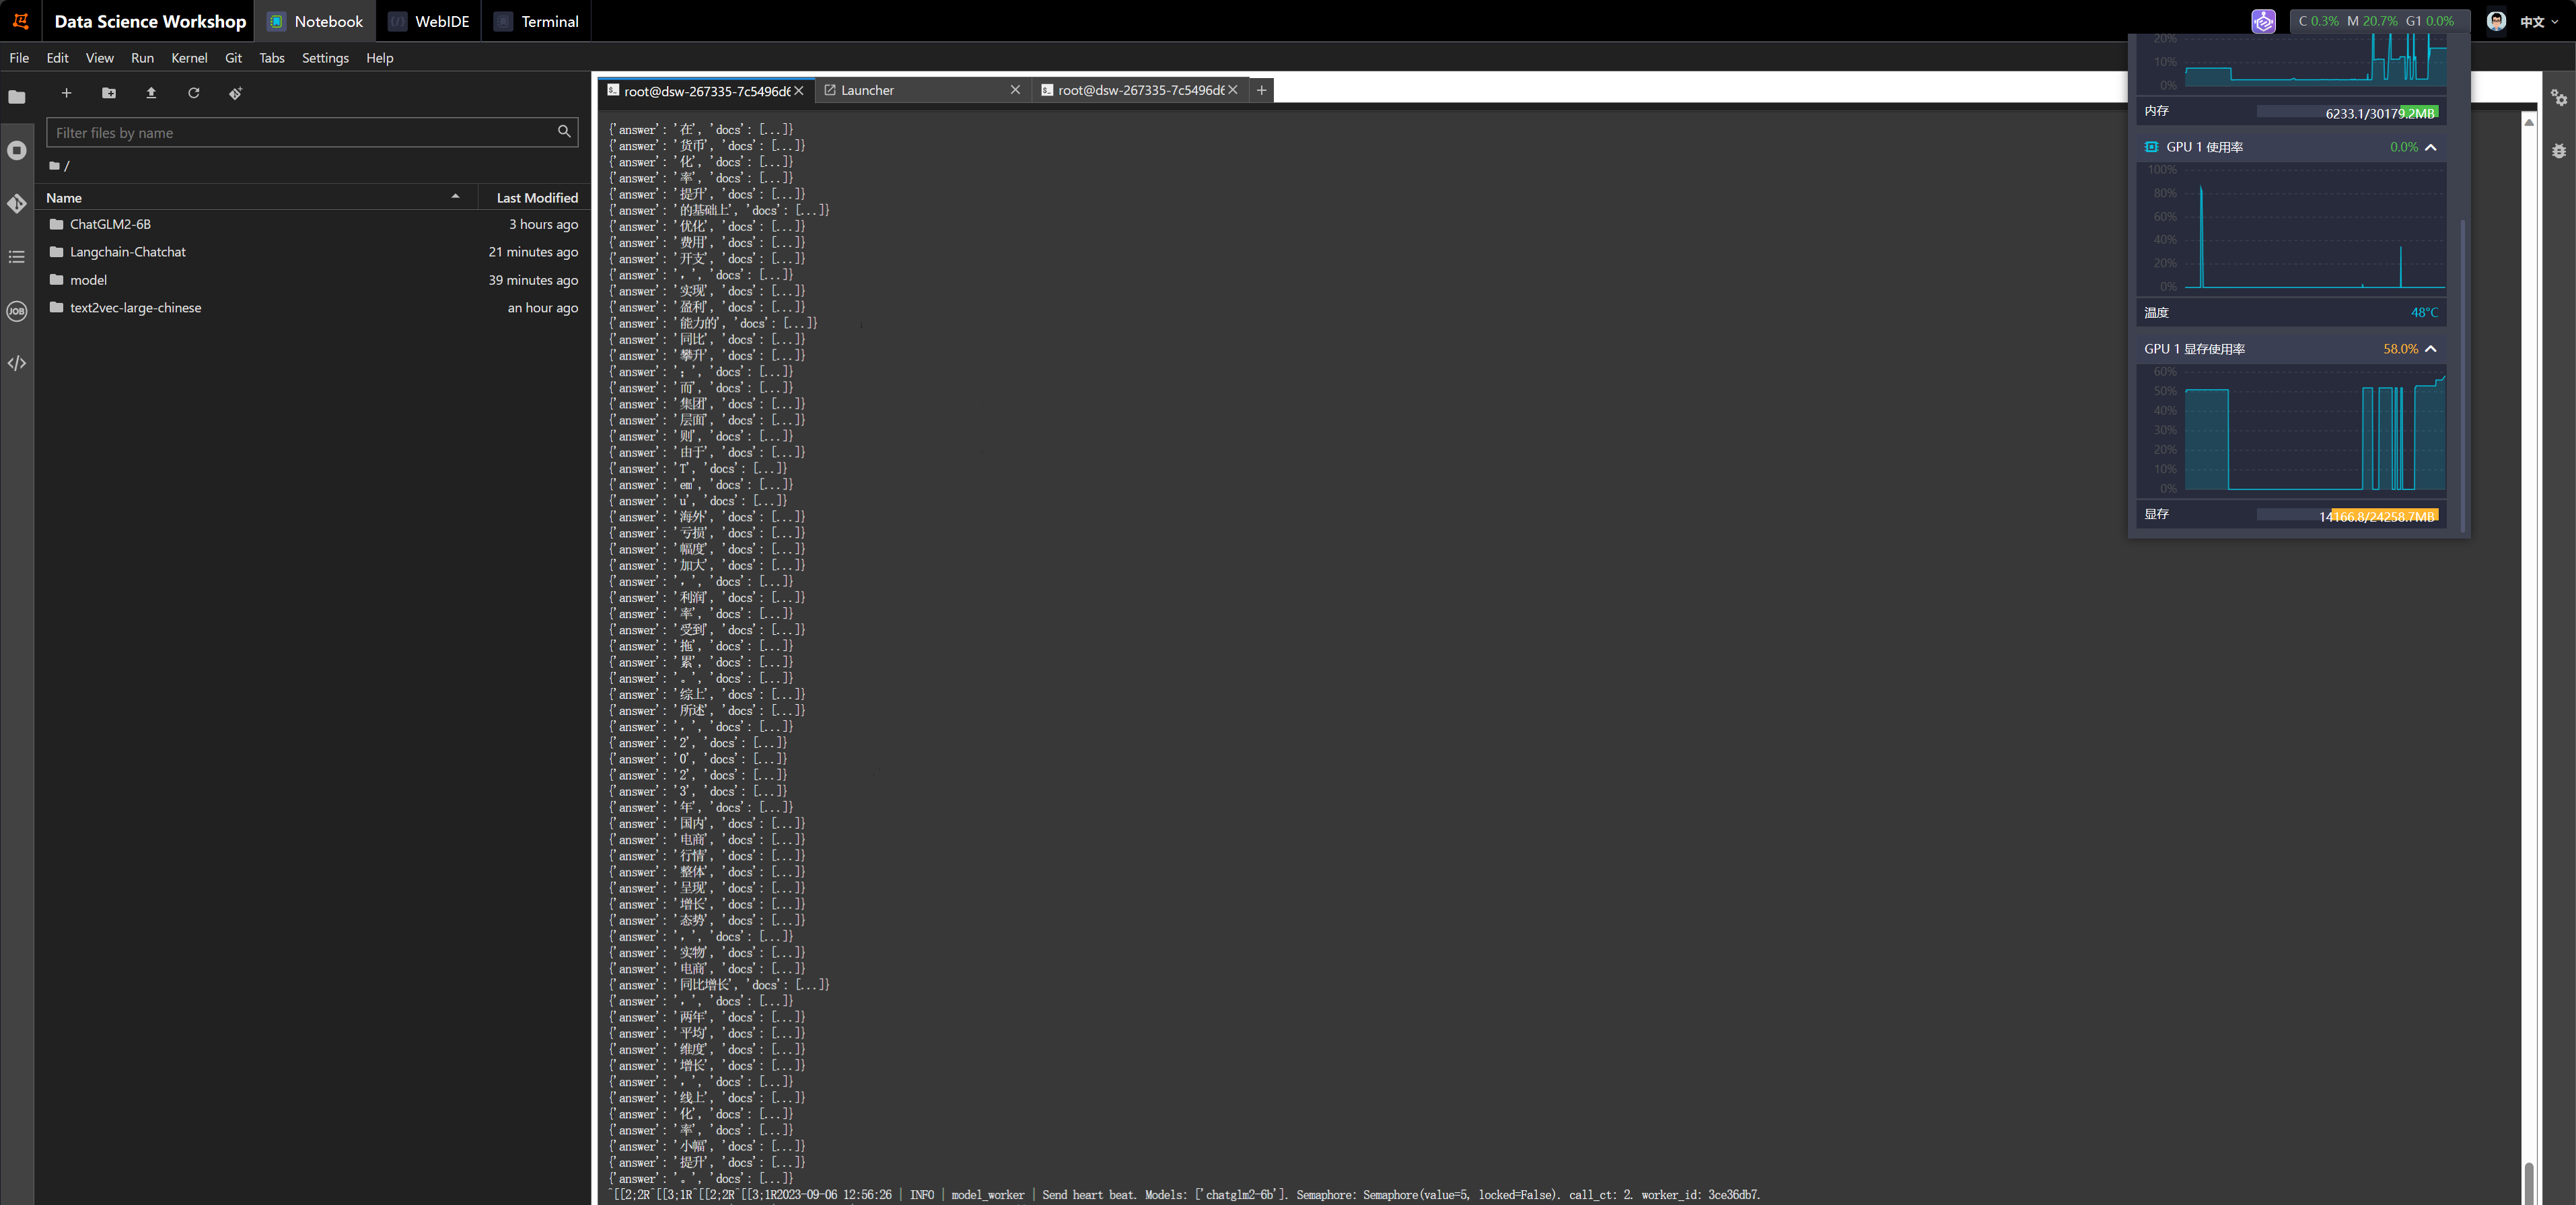Collapse the GPU 1 memory usage chart
2576x1205 pixels.
(x=2431, y=349)
